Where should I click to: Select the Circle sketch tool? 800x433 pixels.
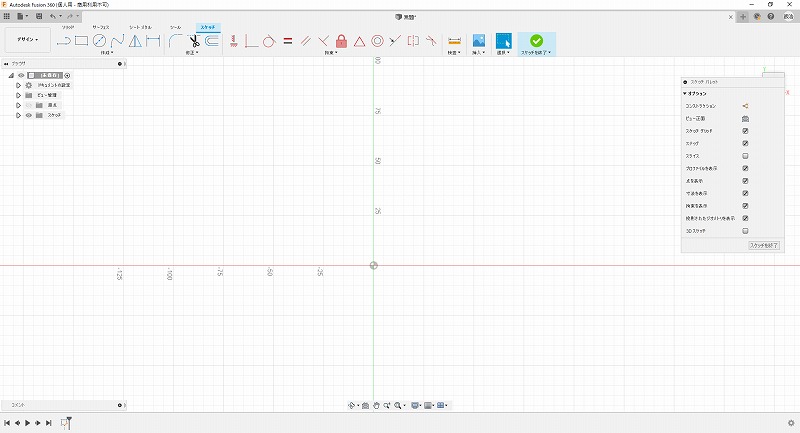99,41
